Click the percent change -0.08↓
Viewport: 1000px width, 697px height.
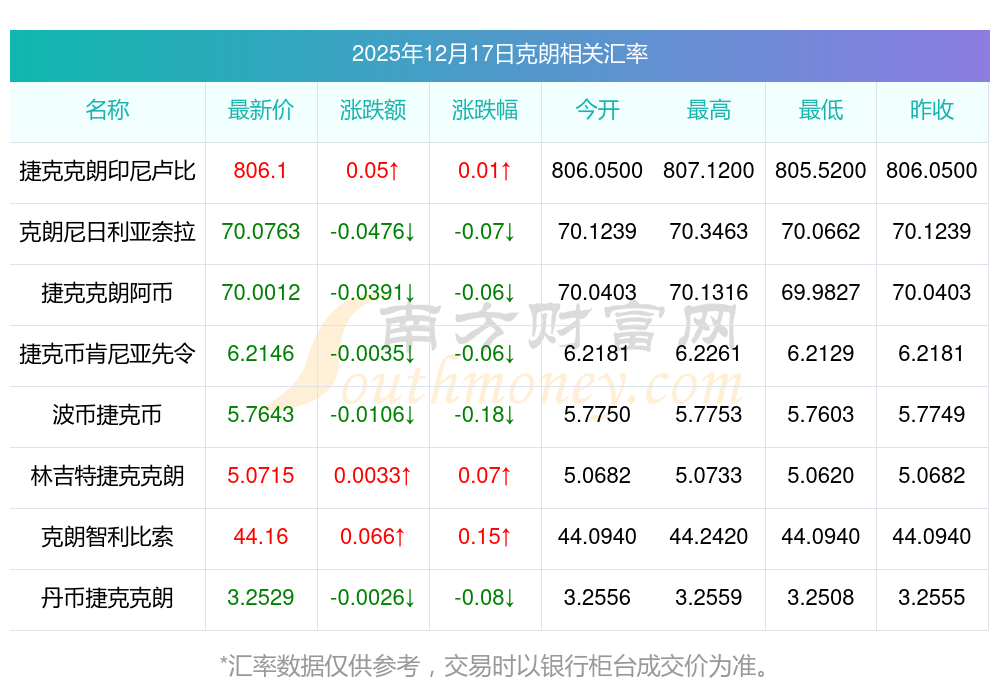[485, 598]
